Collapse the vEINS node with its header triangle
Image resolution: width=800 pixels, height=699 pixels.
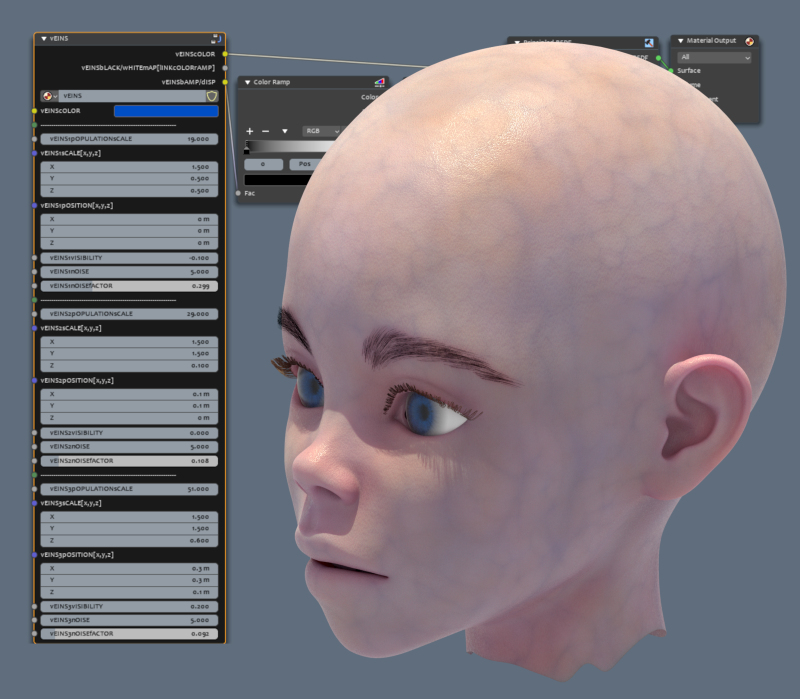click(43, 39)
